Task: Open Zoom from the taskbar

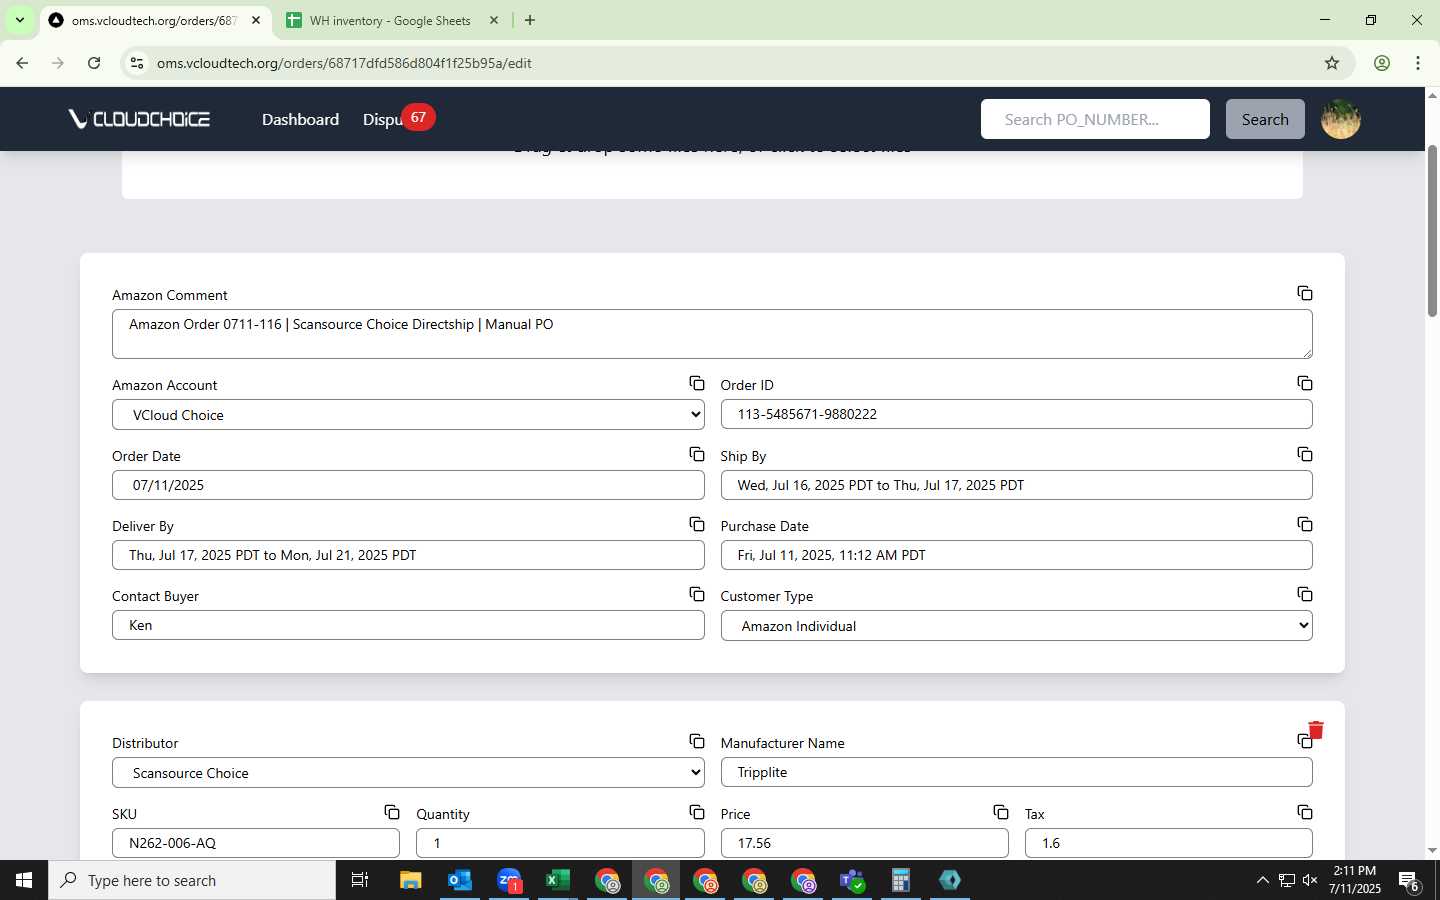Action: tap(509, 880)
